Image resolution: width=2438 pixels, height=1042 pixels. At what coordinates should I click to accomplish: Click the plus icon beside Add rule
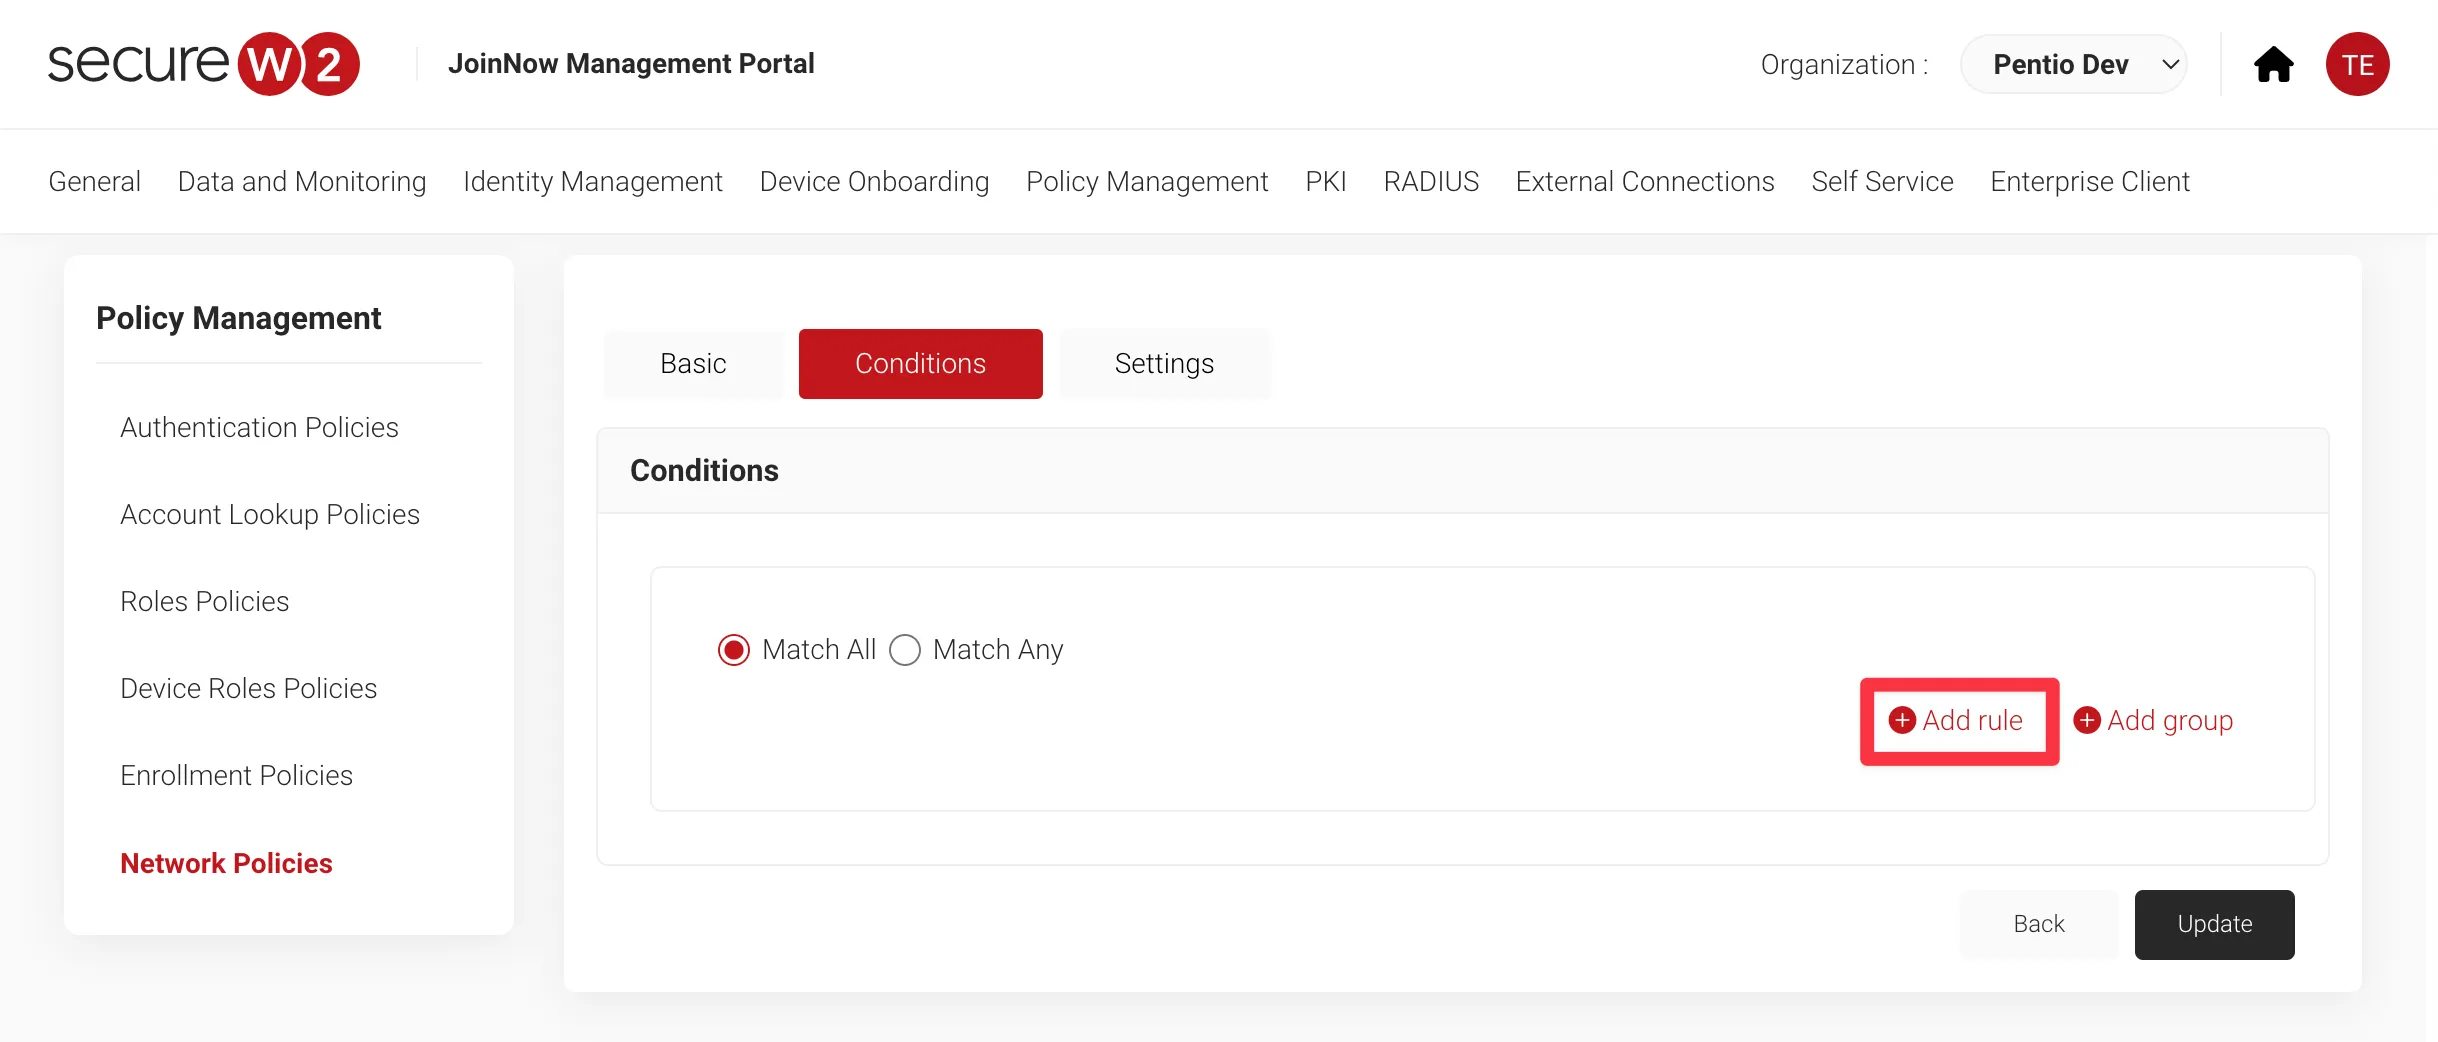[x=1902, y=720]
